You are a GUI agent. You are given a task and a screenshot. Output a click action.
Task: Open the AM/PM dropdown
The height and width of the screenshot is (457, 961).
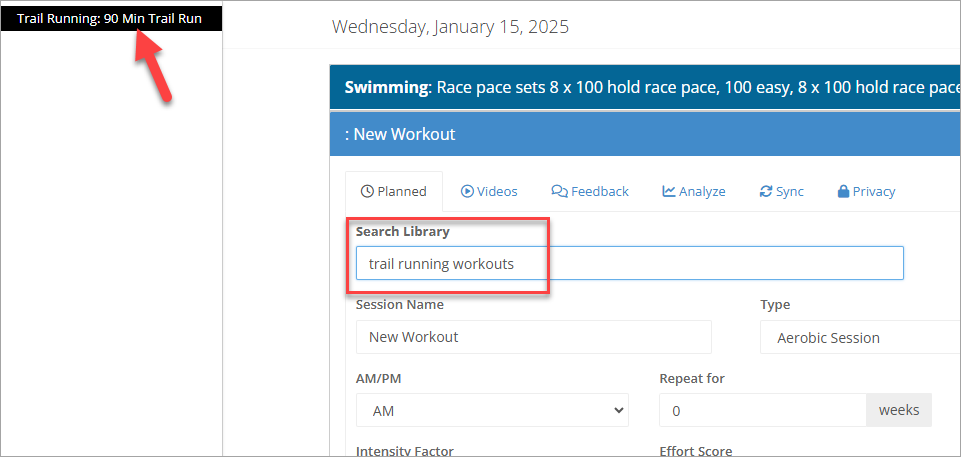point(492,410)
